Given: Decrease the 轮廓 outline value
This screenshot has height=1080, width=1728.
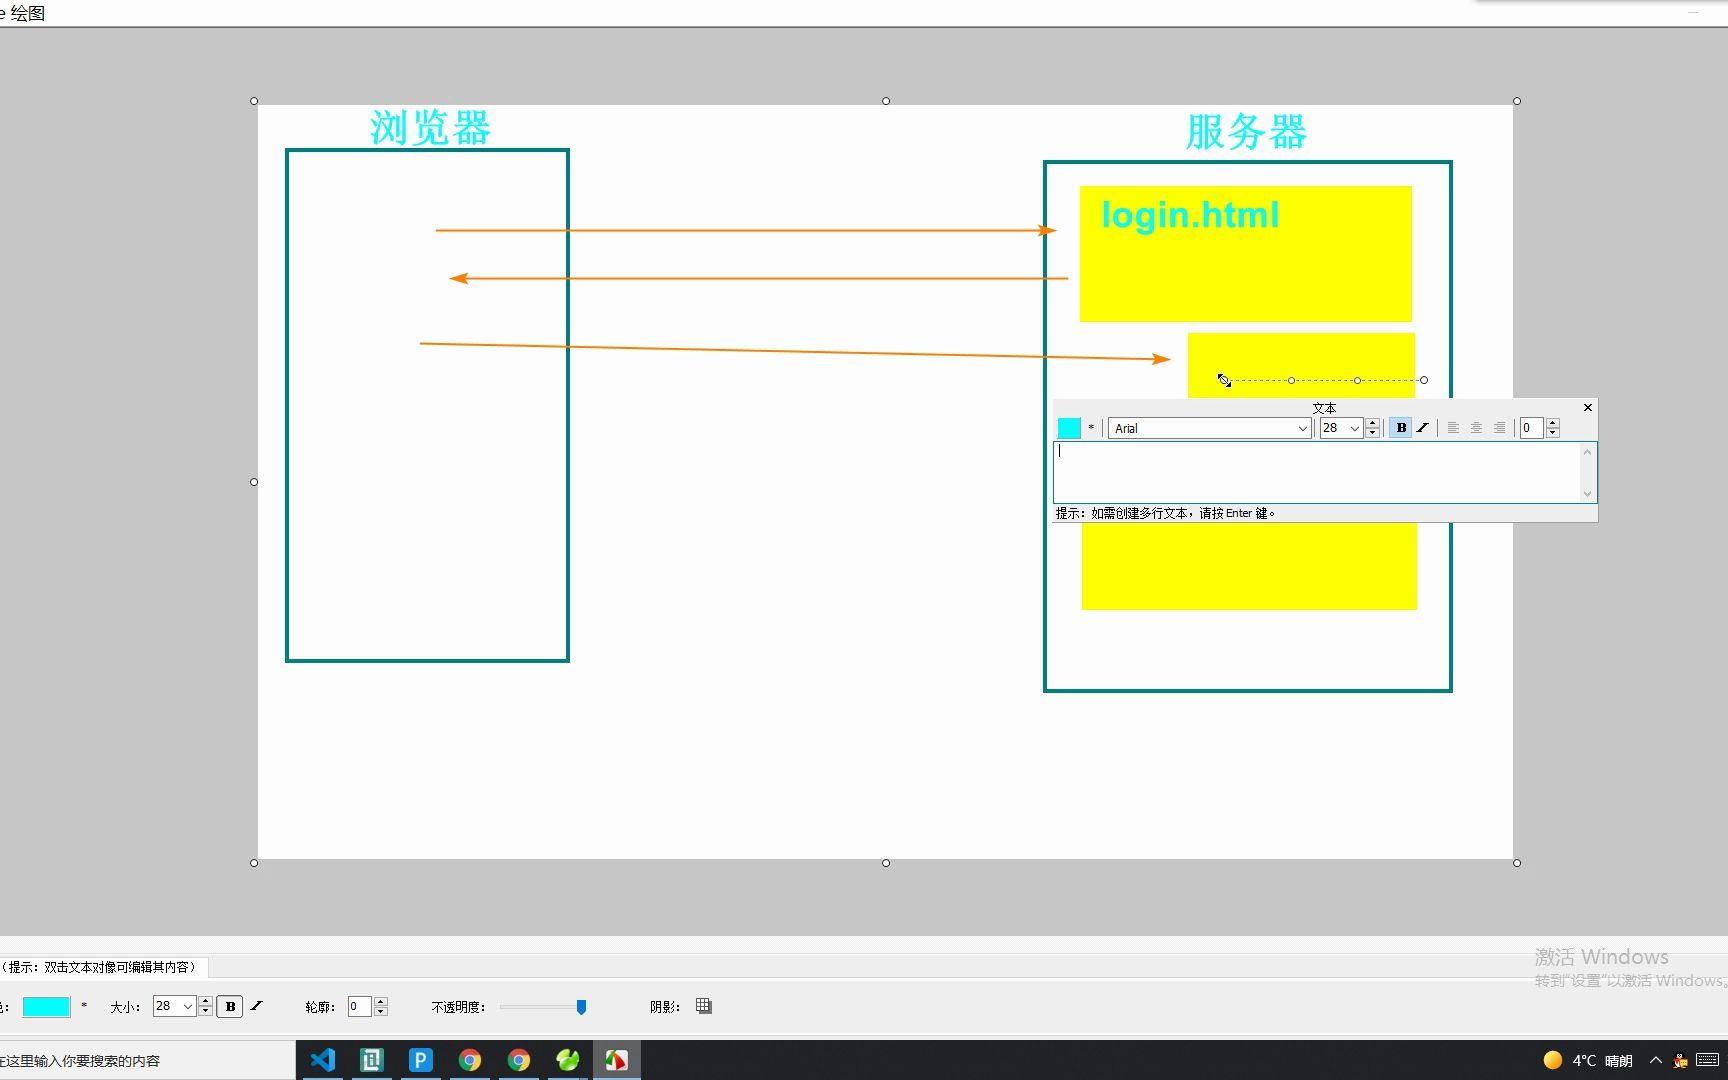Looking at the screenshot, I should click(380, 1011).
